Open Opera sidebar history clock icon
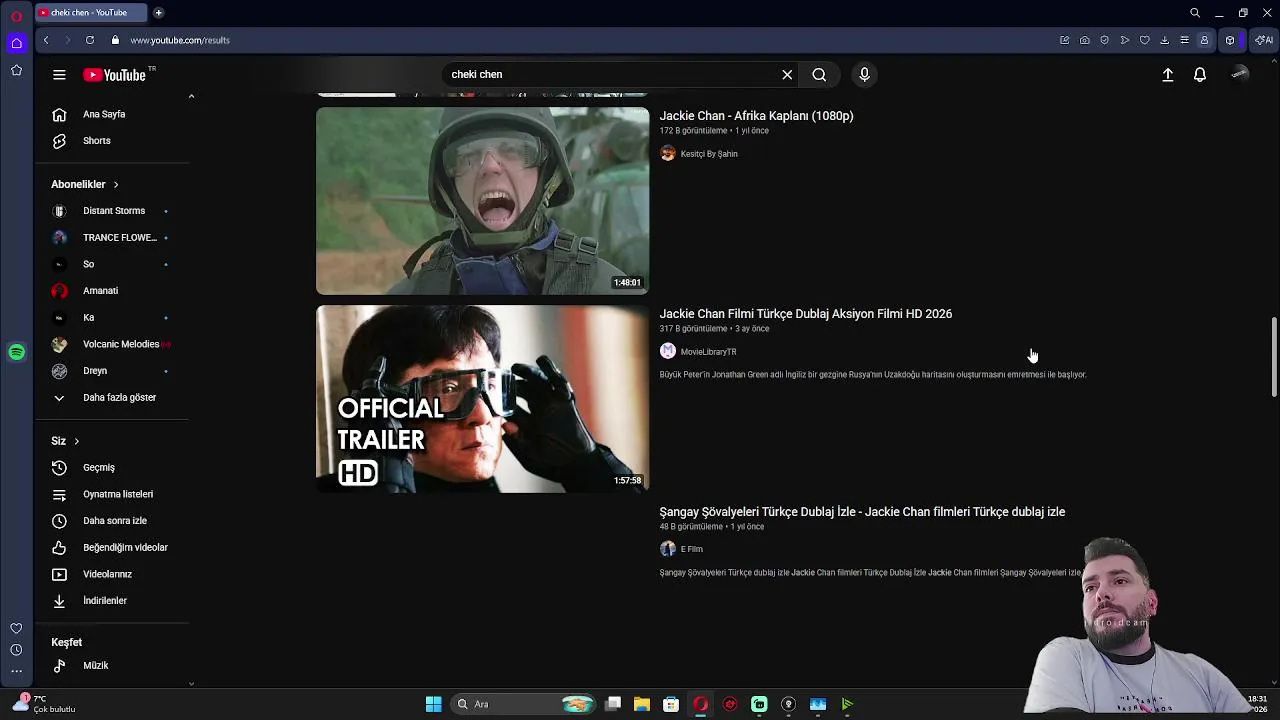Screen dimensions: 1280x720 (x=16, y=650)
